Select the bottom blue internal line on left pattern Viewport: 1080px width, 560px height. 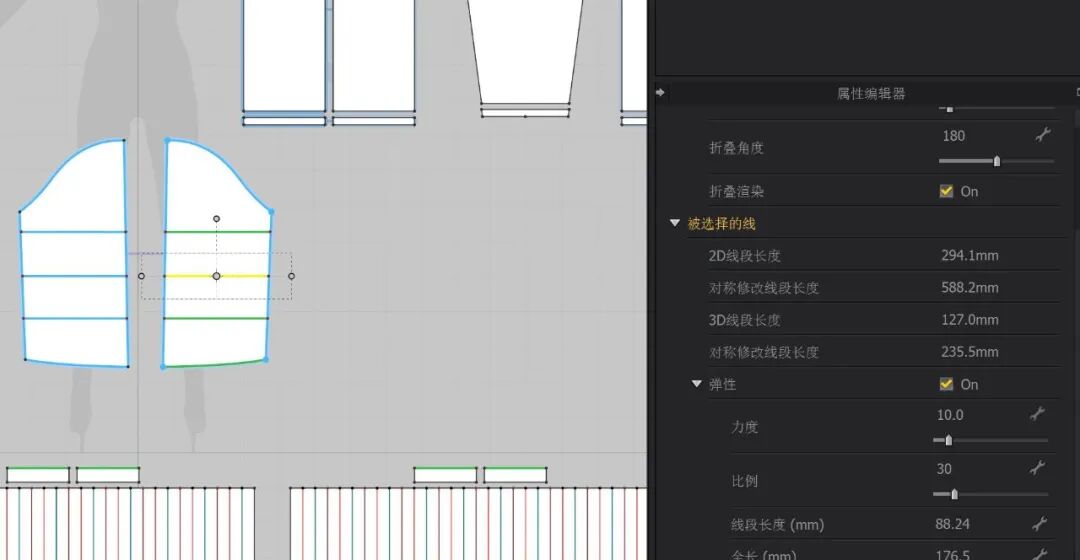coord(76,318)
